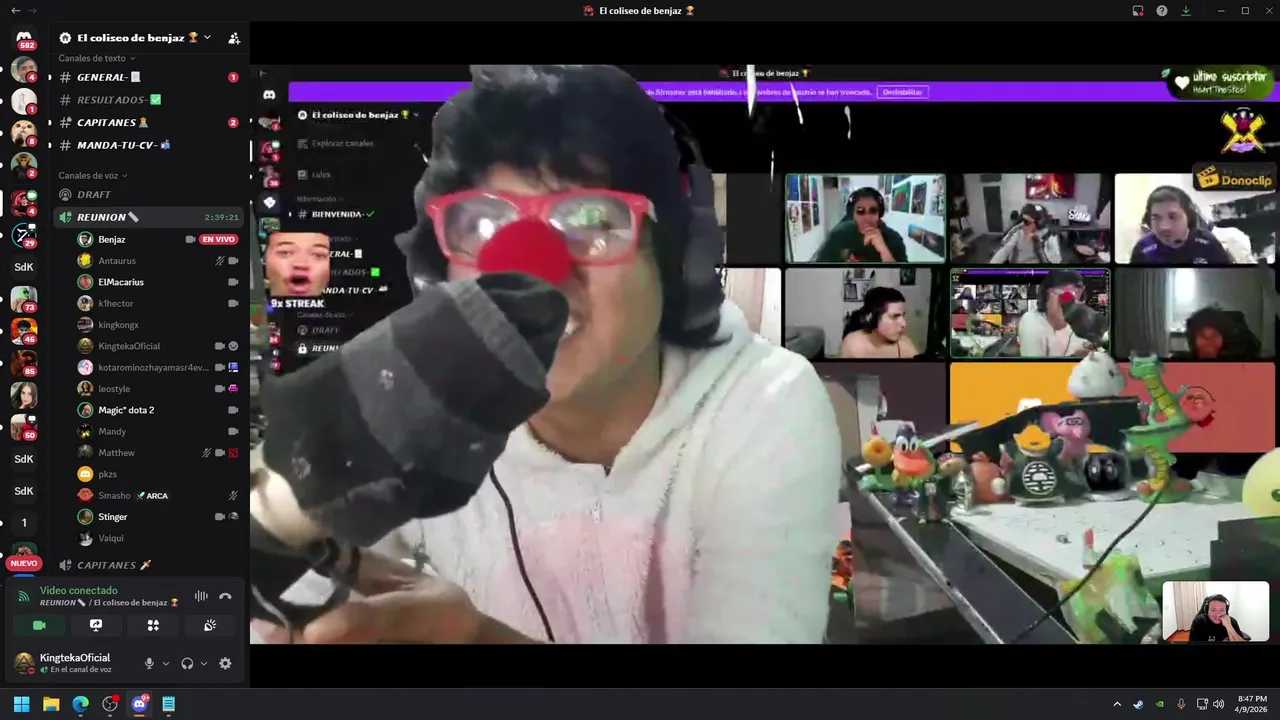Select user Valqui in voice list
The image size is (1280, 720).
pos(157,538)
